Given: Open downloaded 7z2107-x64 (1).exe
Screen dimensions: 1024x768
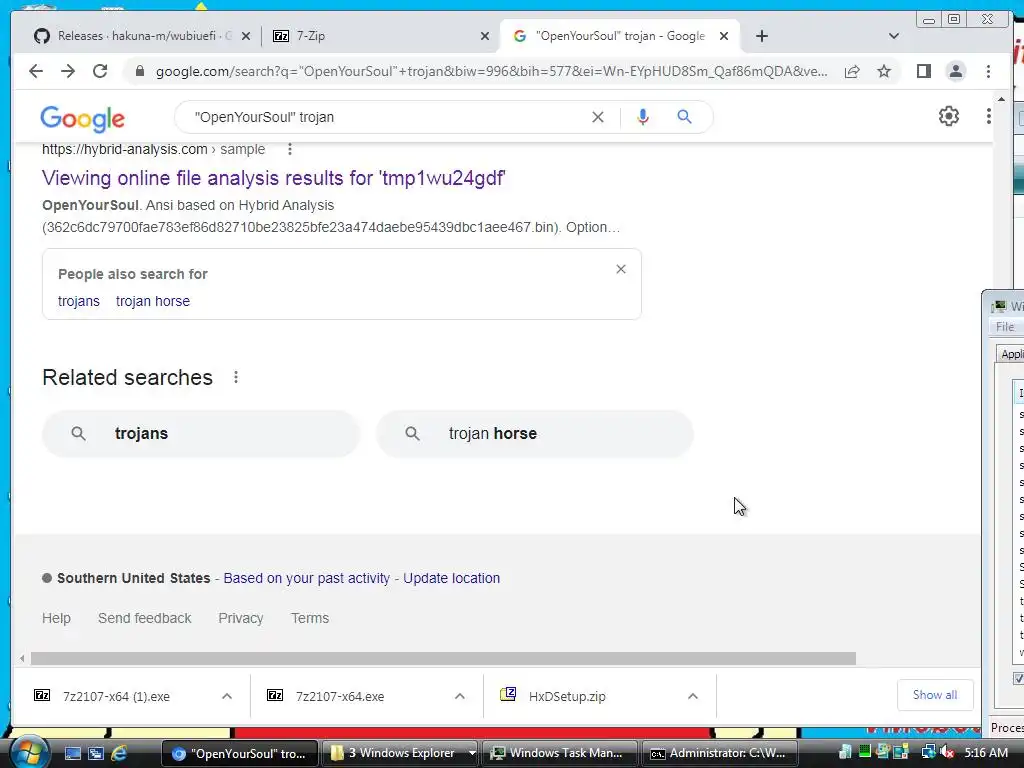Looking at the screenshot, I should click(x=116, y=696).
